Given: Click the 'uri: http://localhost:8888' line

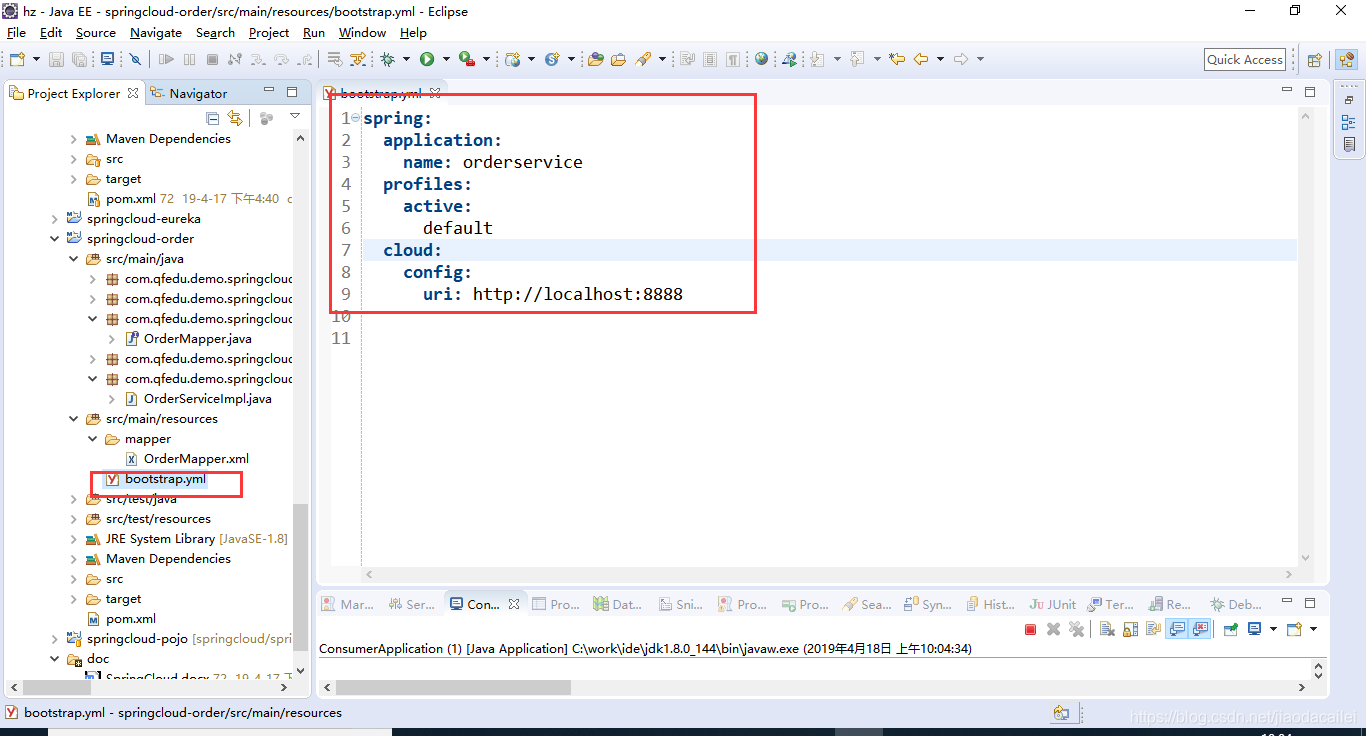Looking at the screenshot, I should (x=553, y=294).
